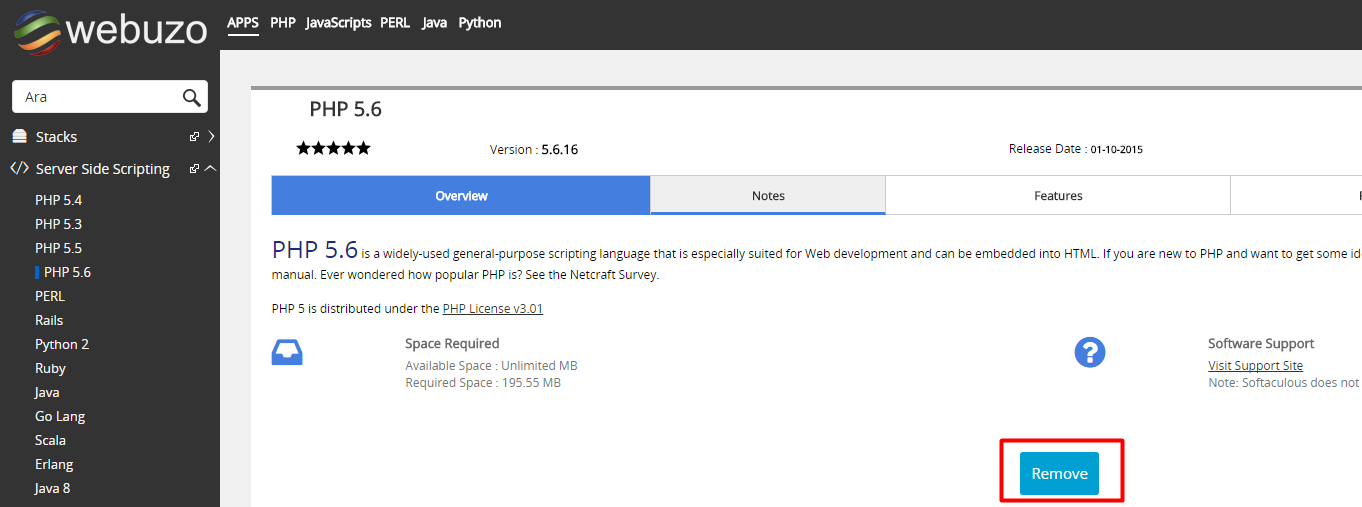Screen dimensions: 1362x507
Task: Select Python 2 in sidebar
Action: click(x=62, y=344)
